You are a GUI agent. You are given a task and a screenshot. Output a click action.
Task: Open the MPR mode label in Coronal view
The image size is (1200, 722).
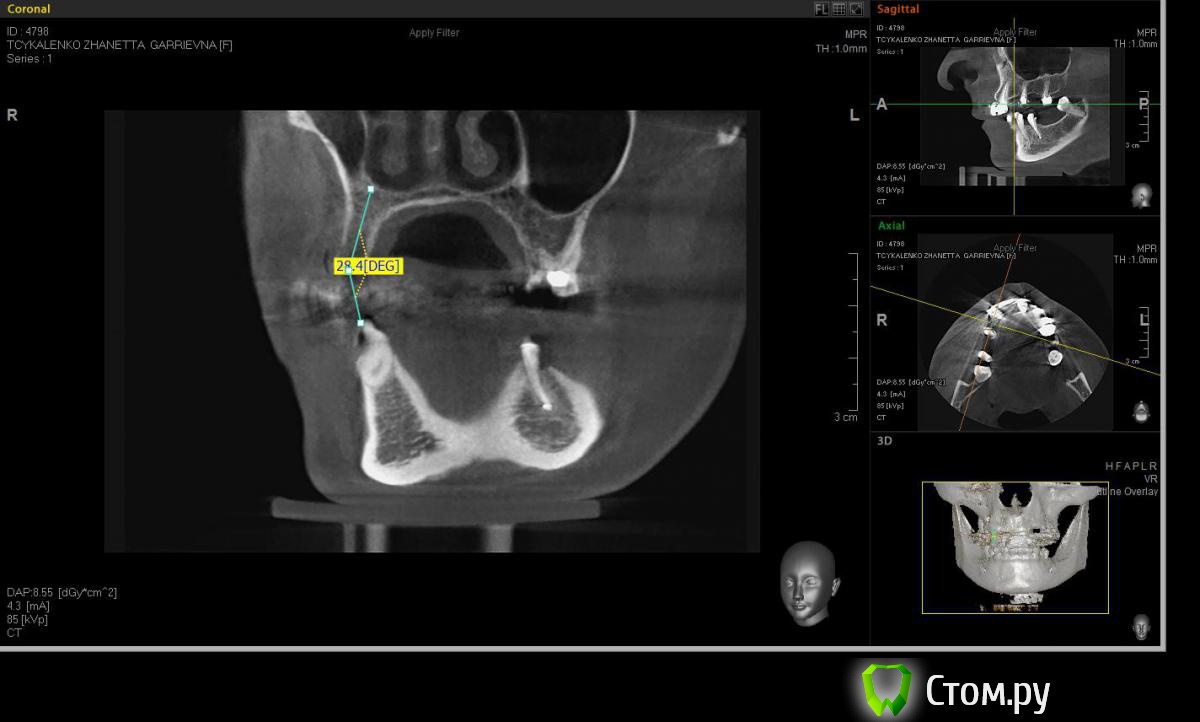(855, 34)
